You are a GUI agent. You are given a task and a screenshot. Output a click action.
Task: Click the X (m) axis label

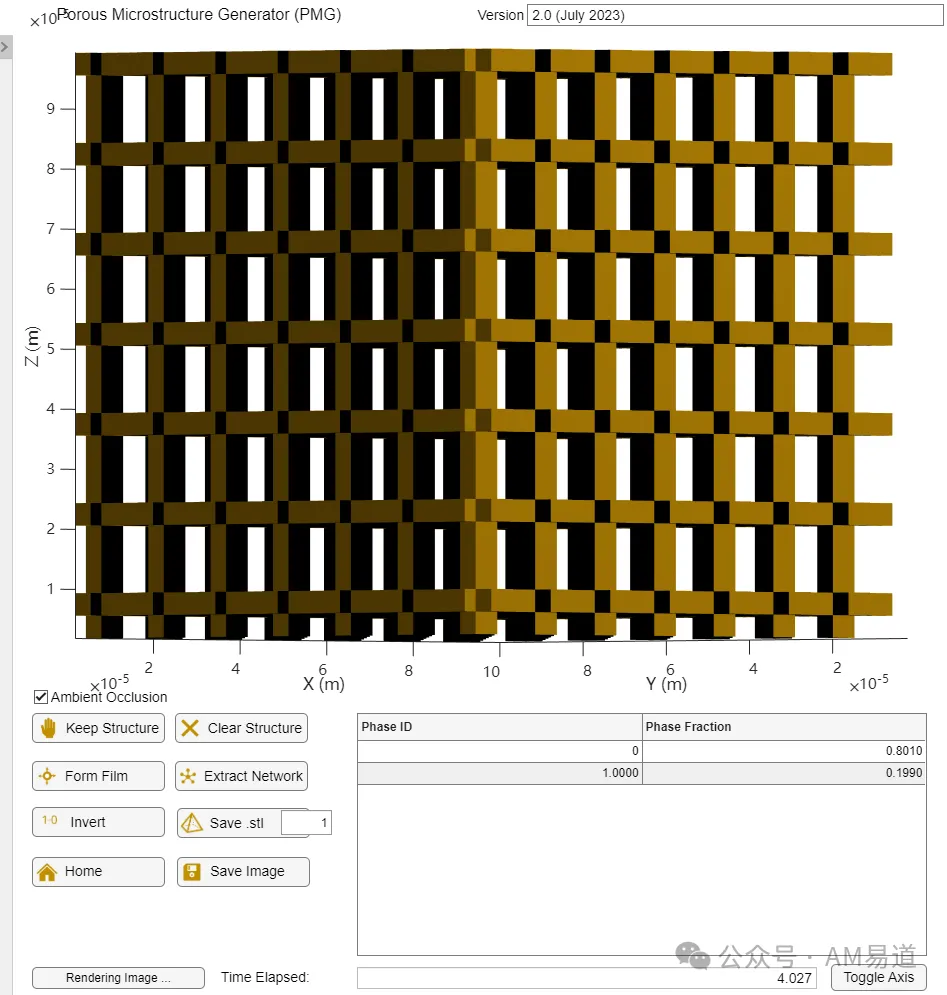point(324,684)
